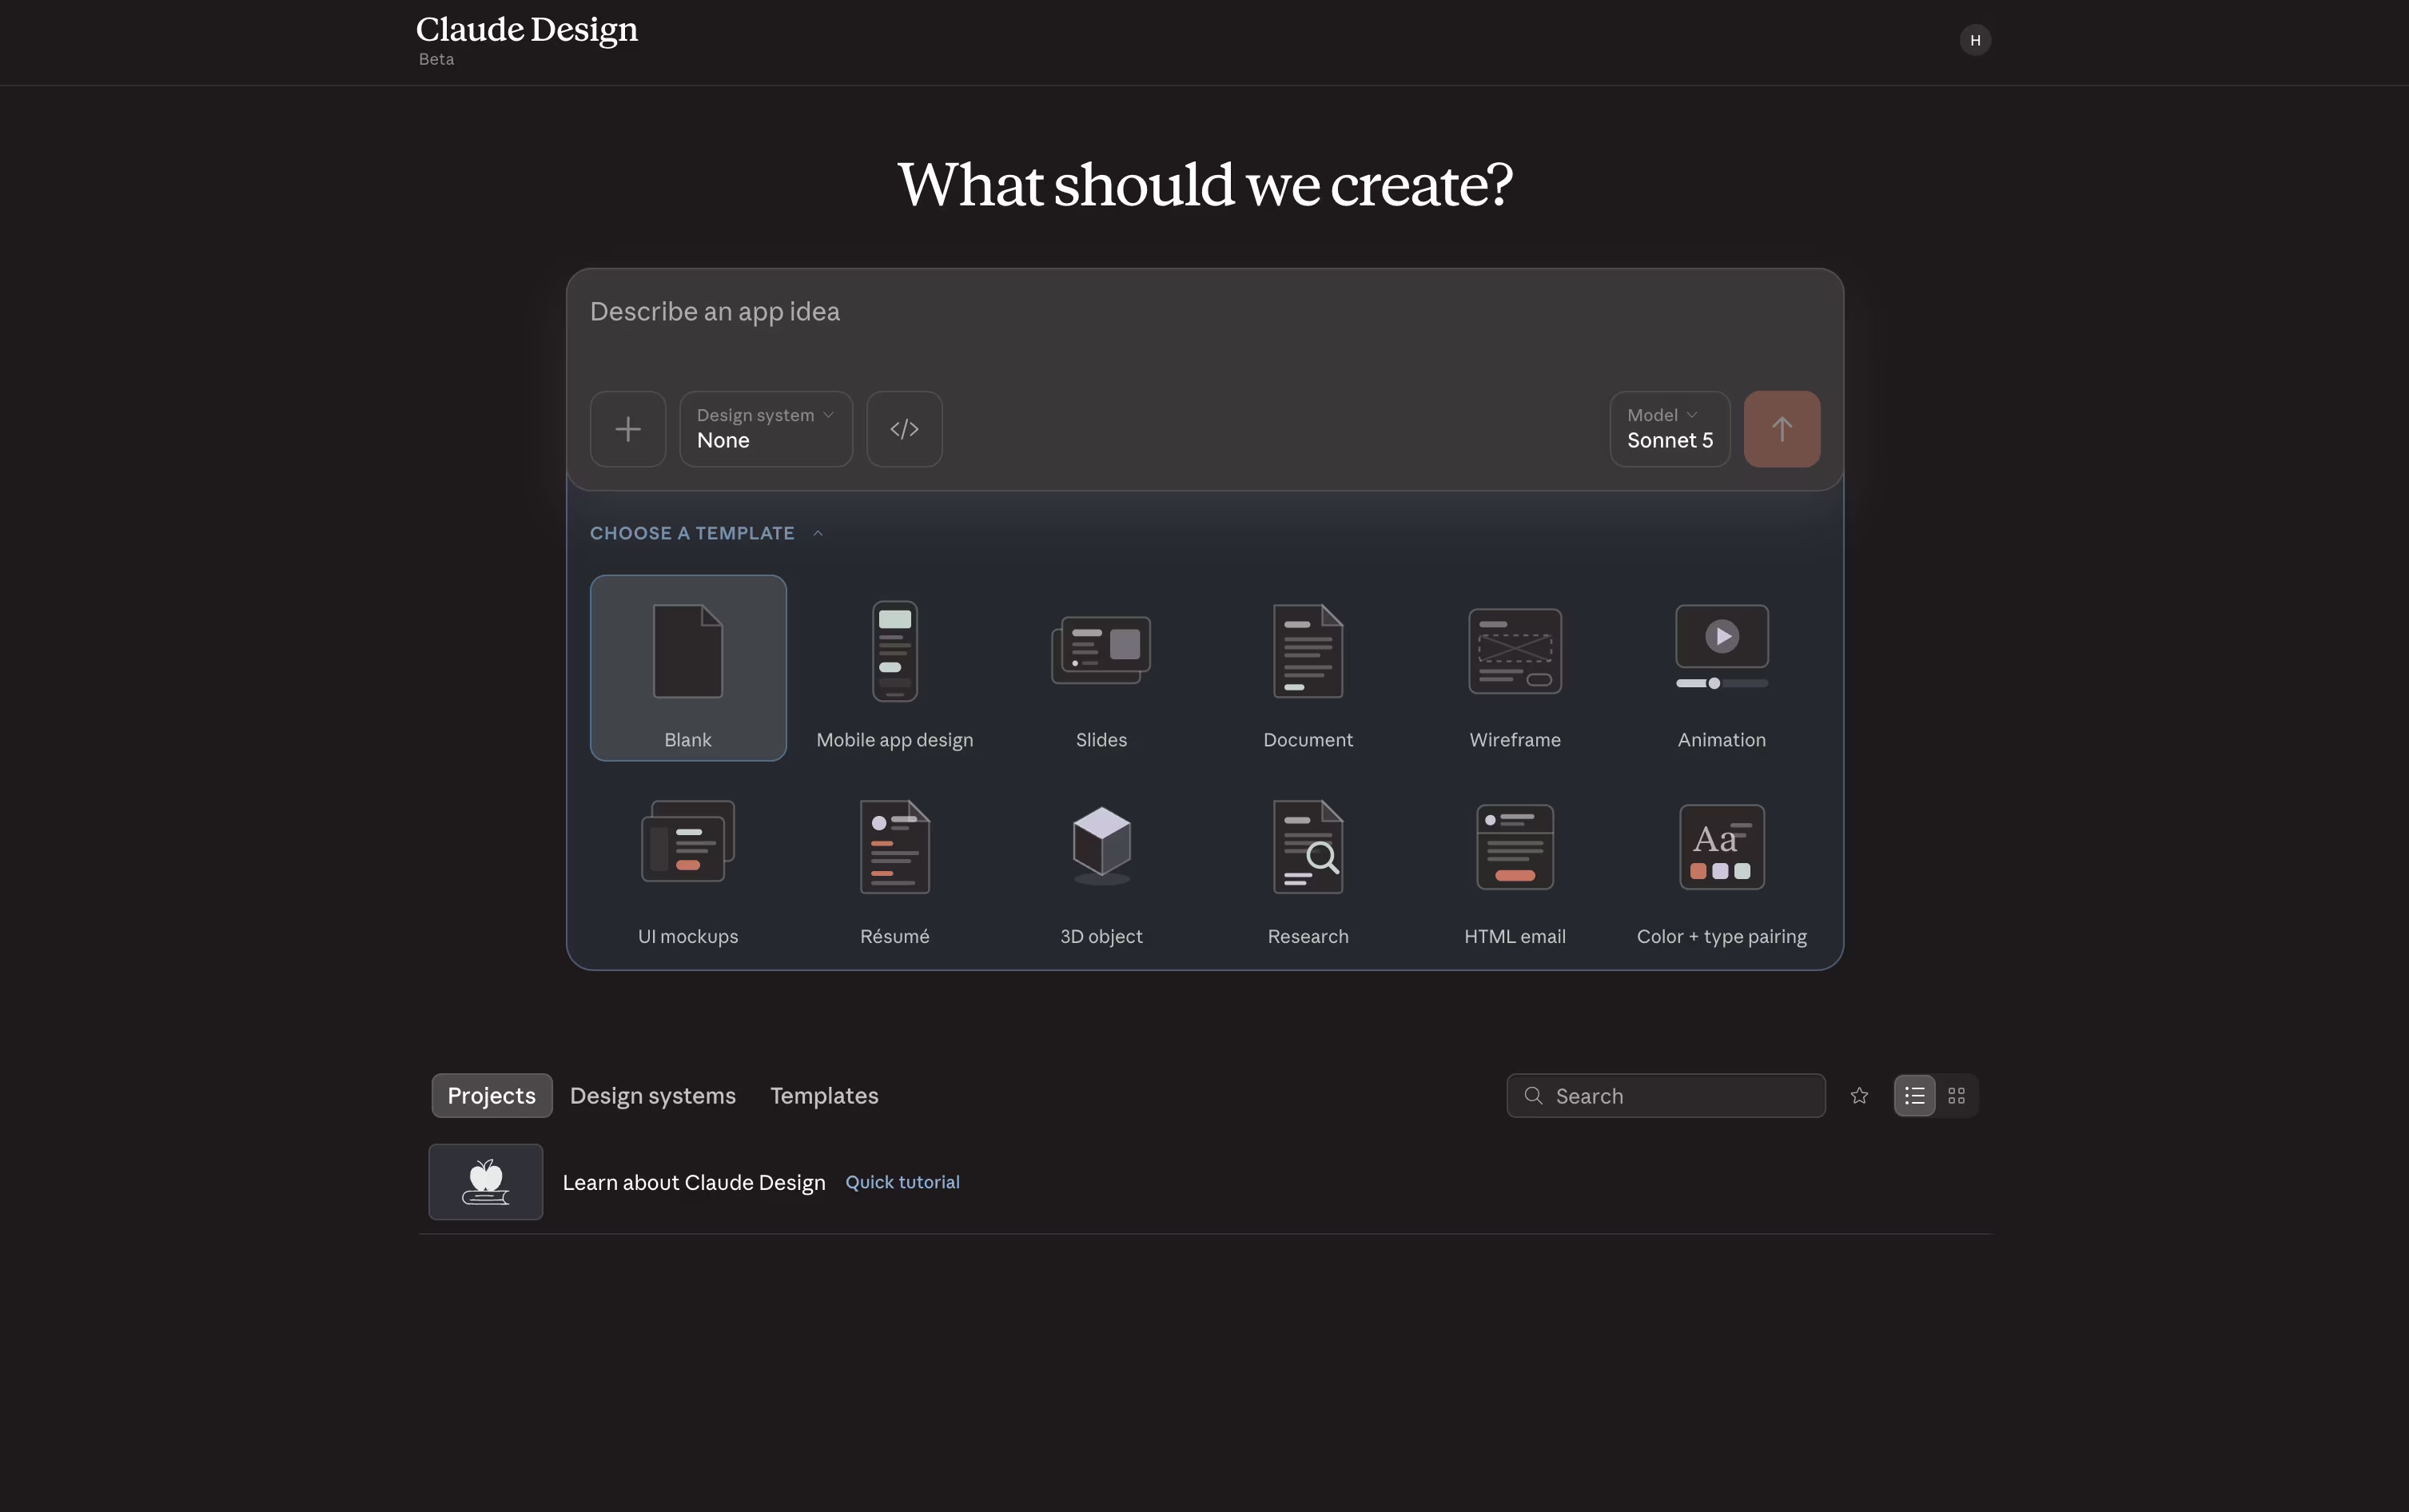Screen dimensions: 2409x1512
Task: Click the code brackets icon button
Action: pos(904,429)
